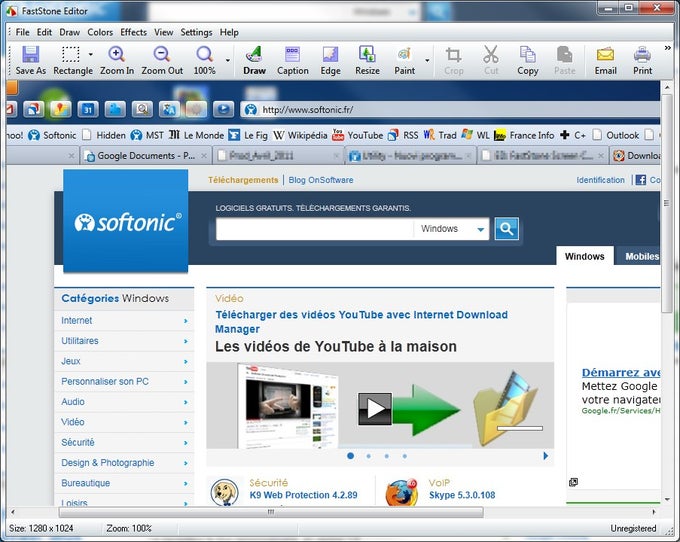Open the Skype 5.3.0.108 link

[462, 495]
